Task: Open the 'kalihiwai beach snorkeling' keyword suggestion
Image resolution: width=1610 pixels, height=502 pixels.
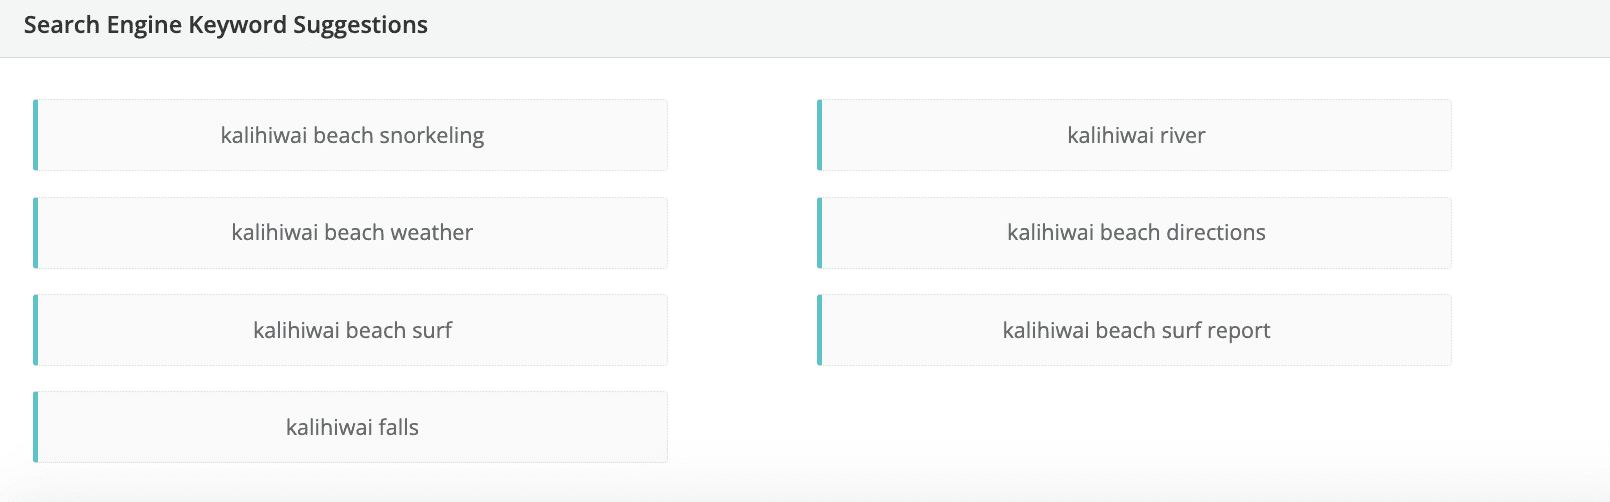Action: (x=352, y=135)
